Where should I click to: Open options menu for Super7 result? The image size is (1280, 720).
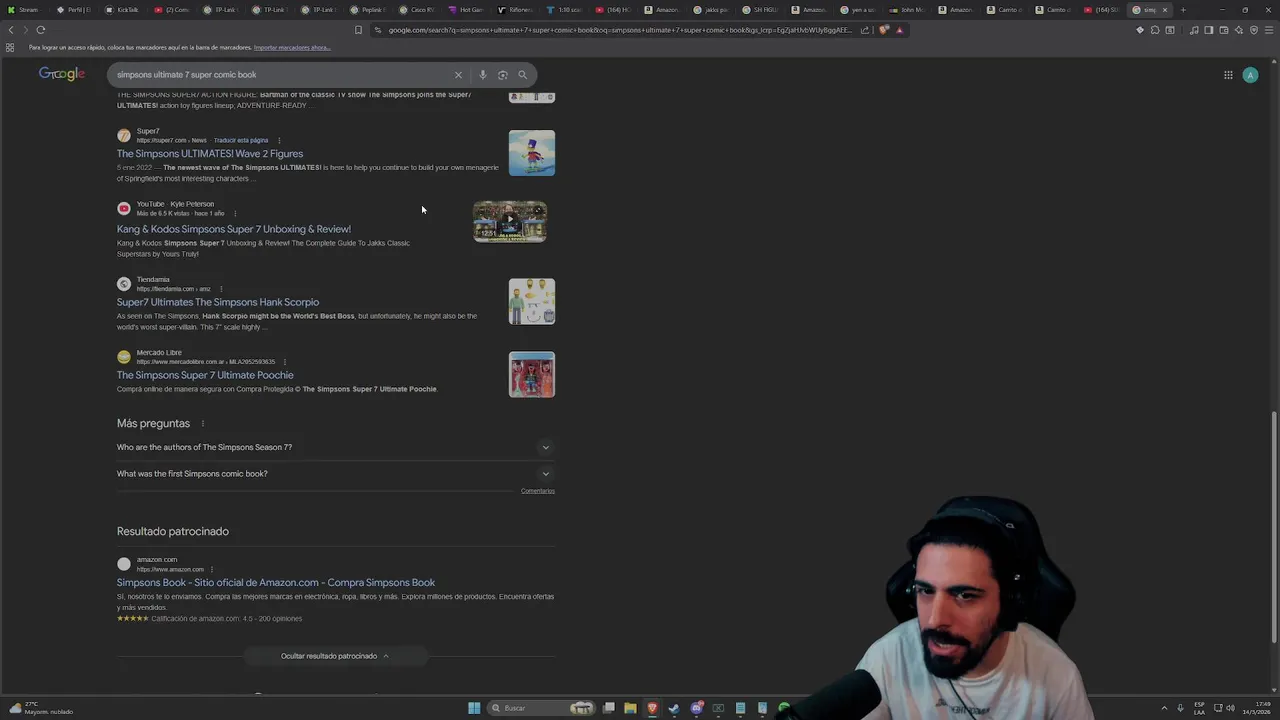(x=279, y=140)
